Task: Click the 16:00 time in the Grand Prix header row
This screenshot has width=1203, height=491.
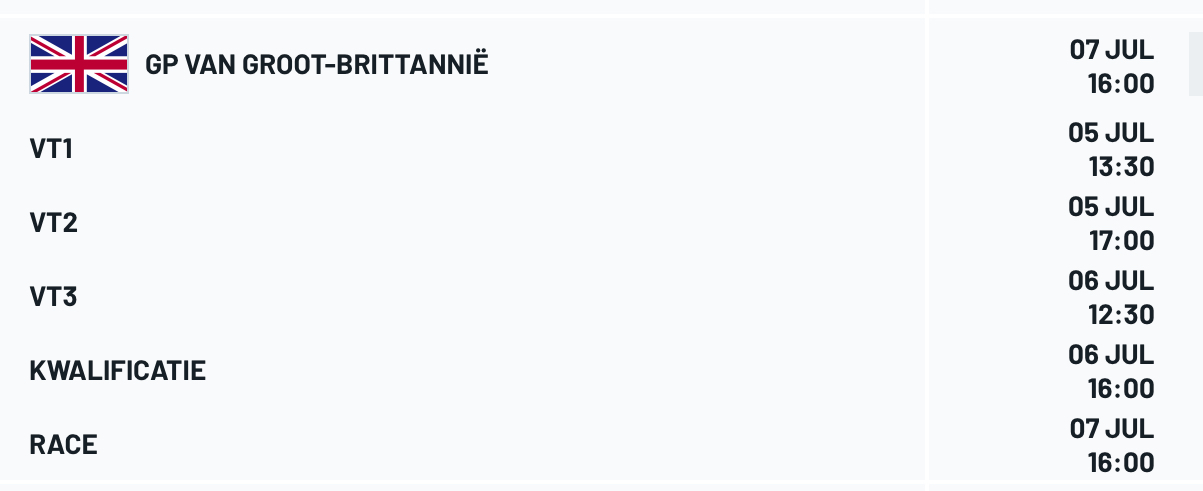Action: point(1121,84)
